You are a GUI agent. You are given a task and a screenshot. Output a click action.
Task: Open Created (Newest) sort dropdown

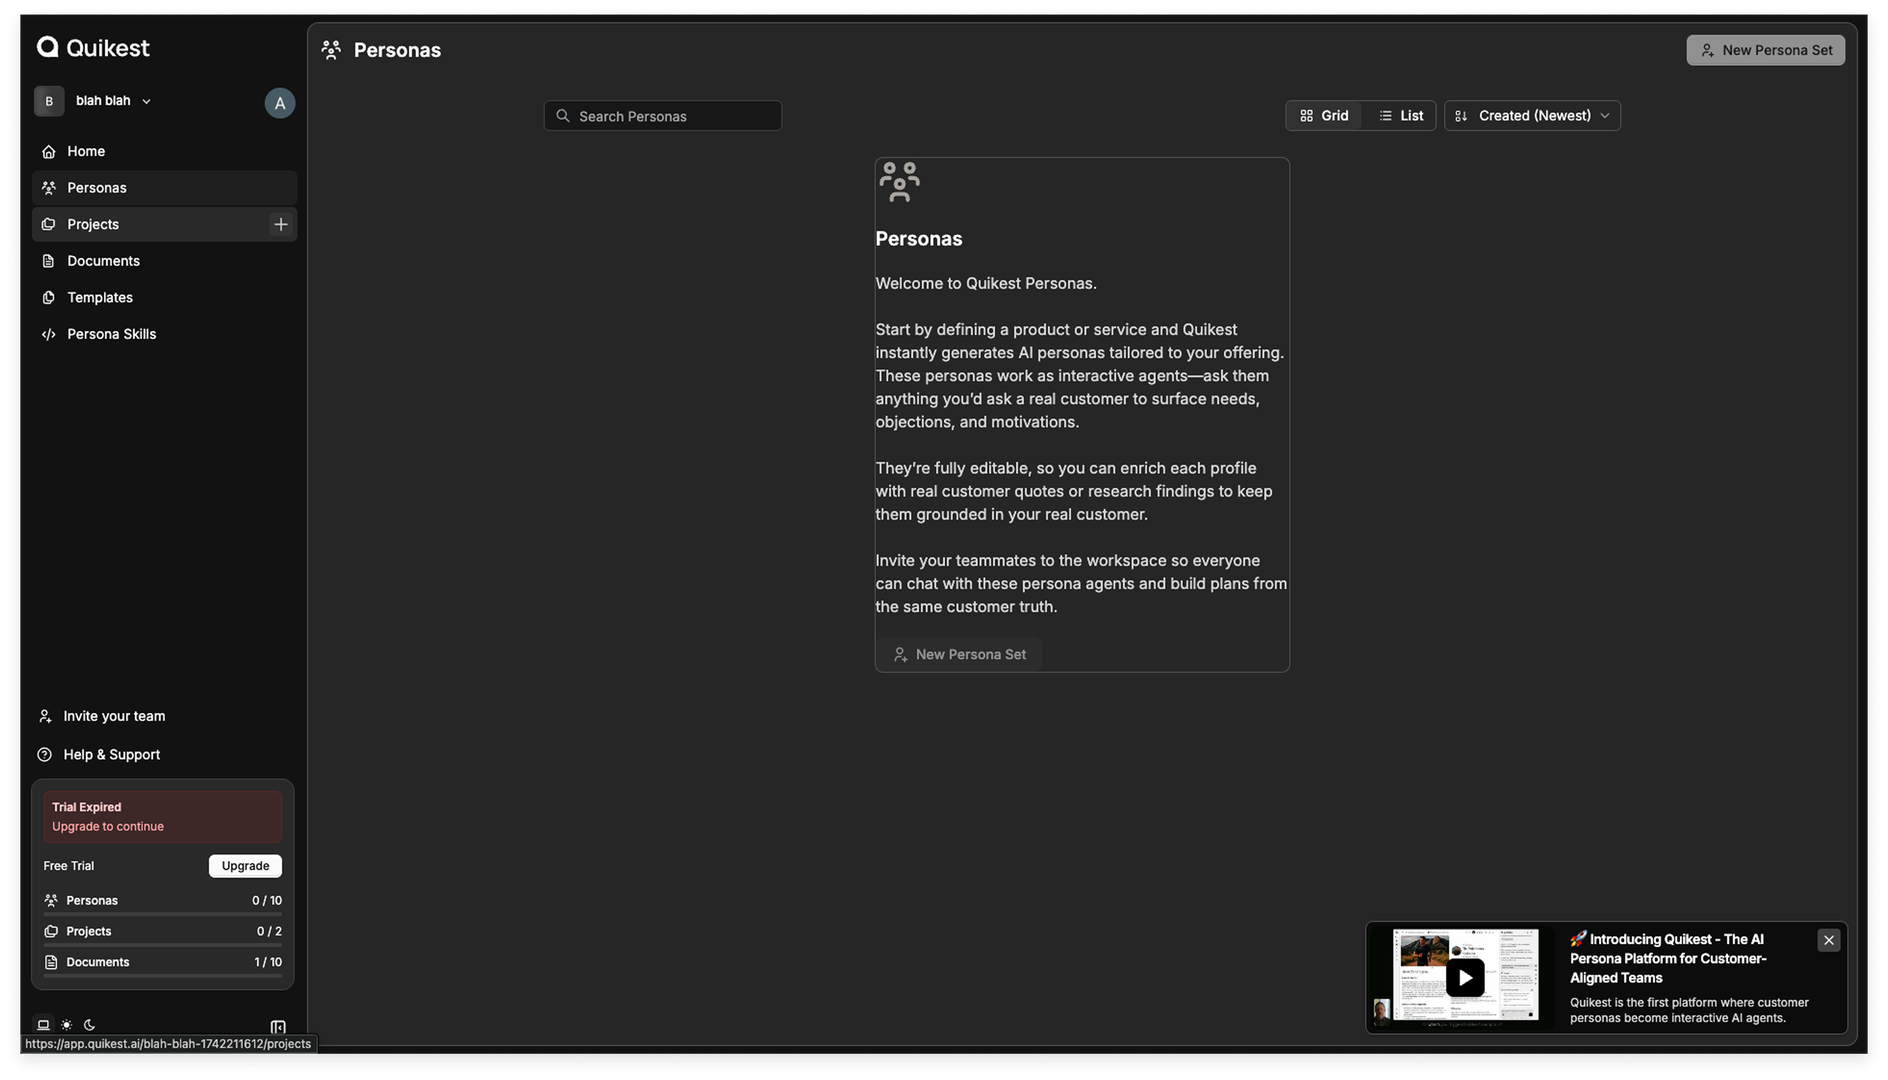point(1532,116)
